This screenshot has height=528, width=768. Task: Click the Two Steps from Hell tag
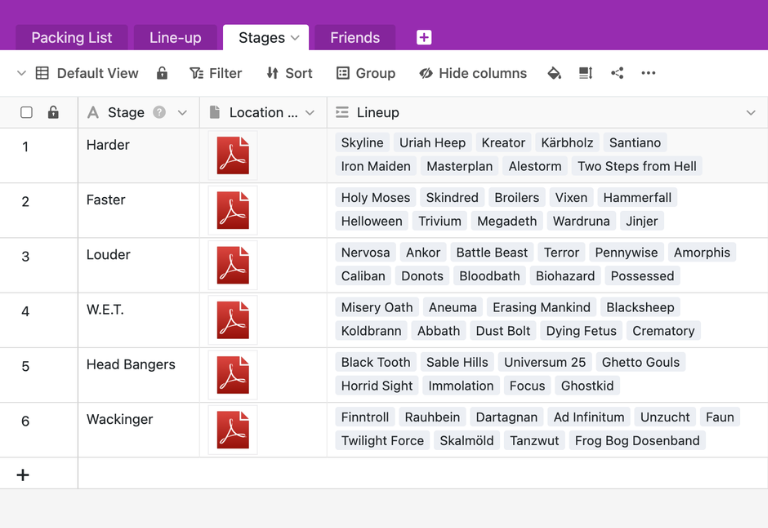click(637, 166)
